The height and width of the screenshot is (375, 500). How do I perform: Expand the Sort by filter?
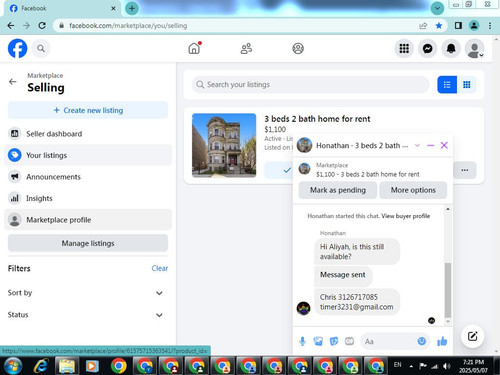[x=88, y=293]
